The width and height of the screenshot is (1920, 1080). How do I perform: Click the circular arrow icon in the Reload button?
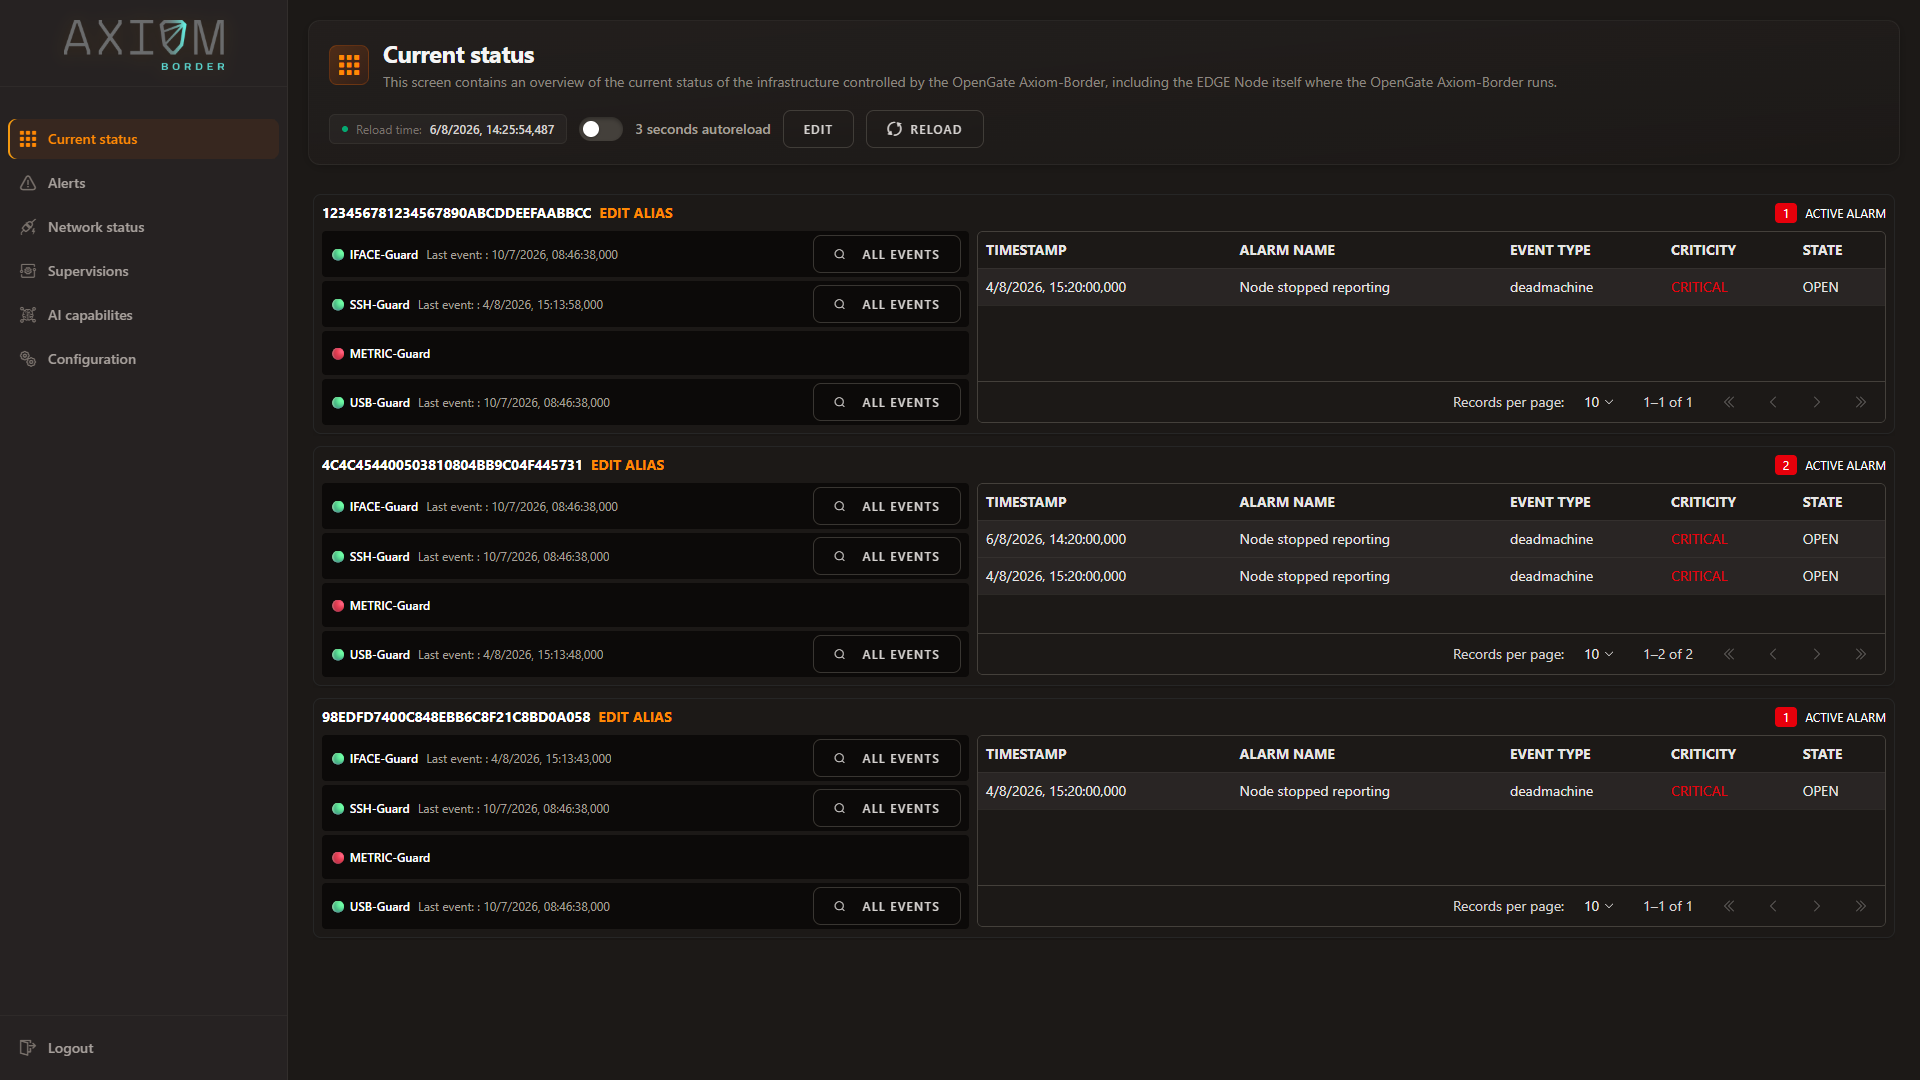[894, 129]
